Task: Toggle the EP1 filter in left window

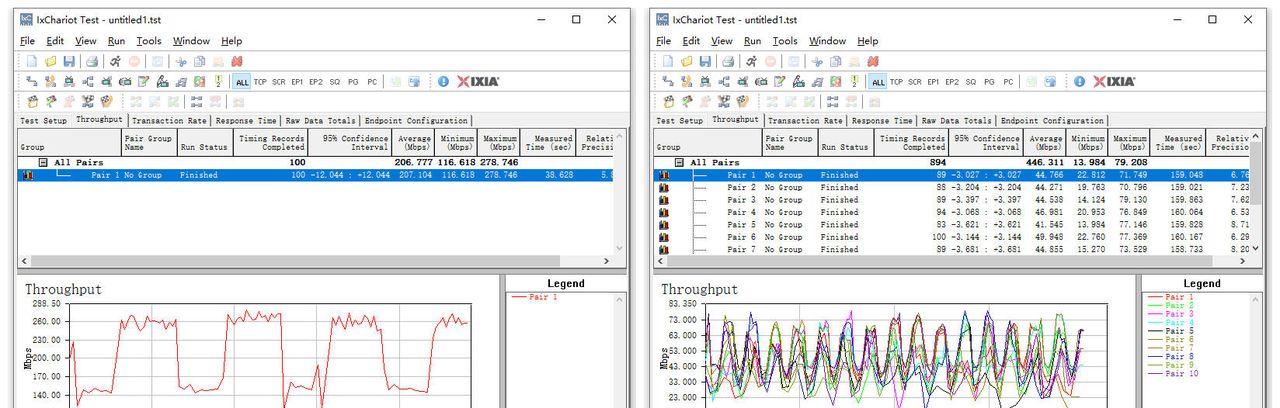Action: tap(297, 82)
